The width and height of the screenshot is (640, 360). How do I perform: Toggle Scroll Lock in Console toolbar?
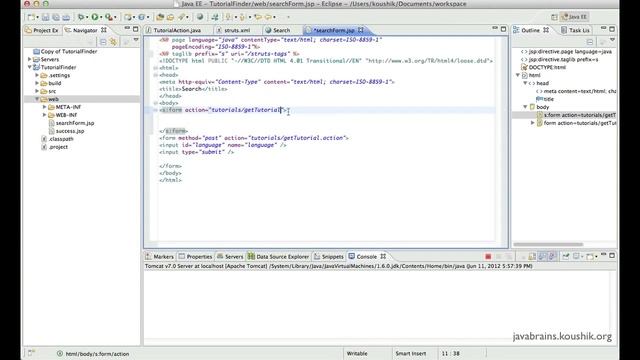pos(532,256)
